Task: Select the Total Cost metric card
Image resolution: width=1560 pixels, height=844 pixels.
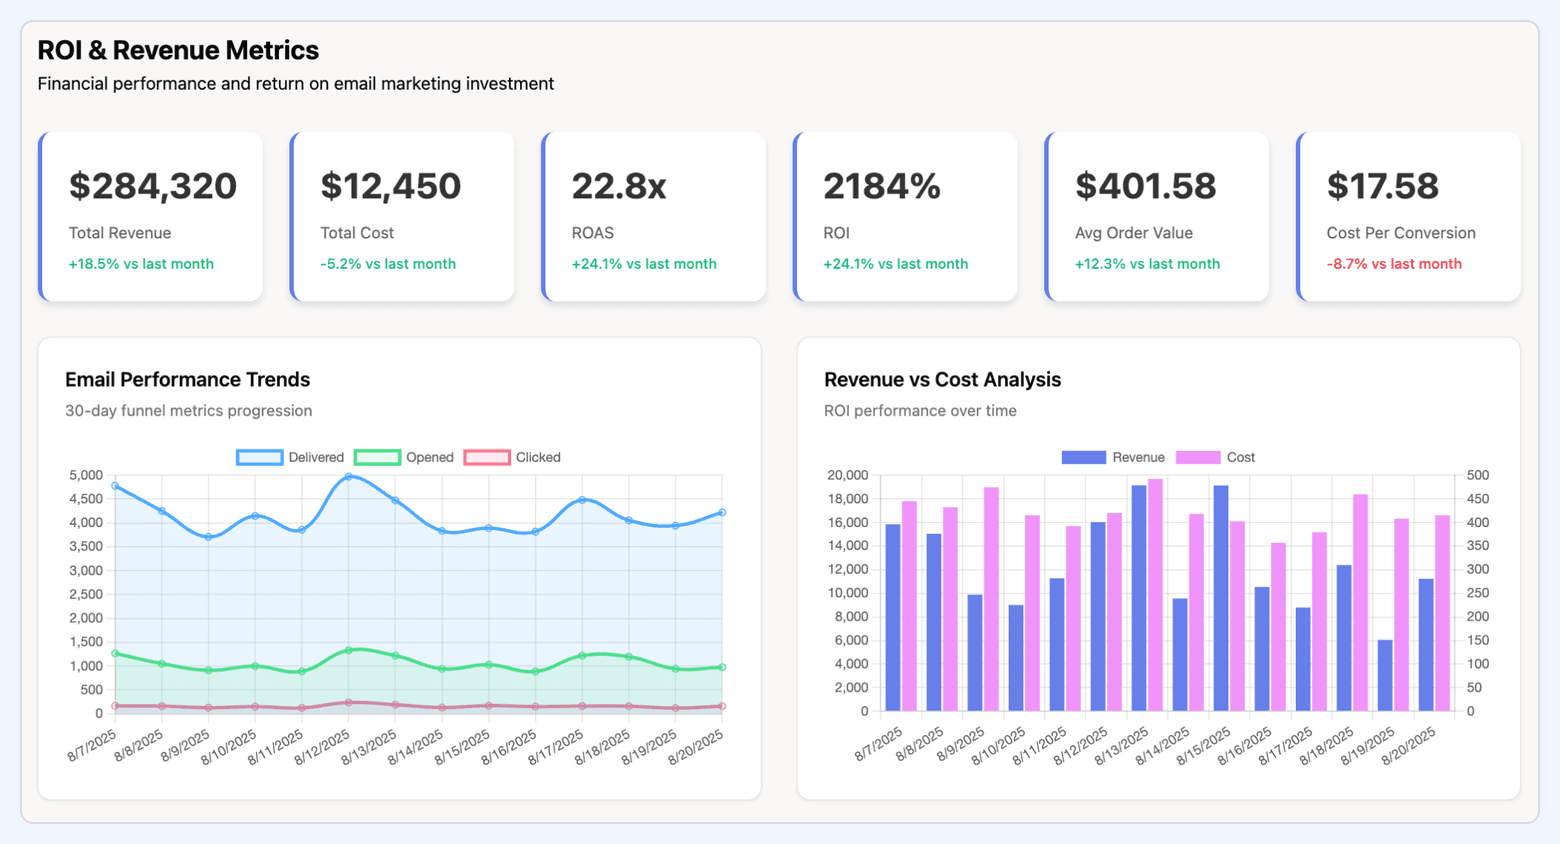Action: pos(403,216)
